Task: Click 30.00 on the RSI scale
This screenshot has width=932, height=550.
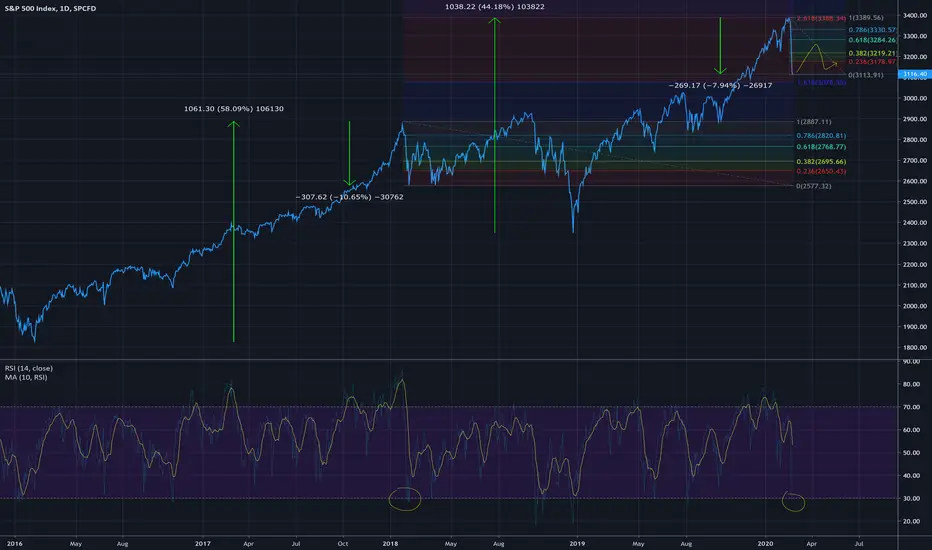Action: [911, 499]
